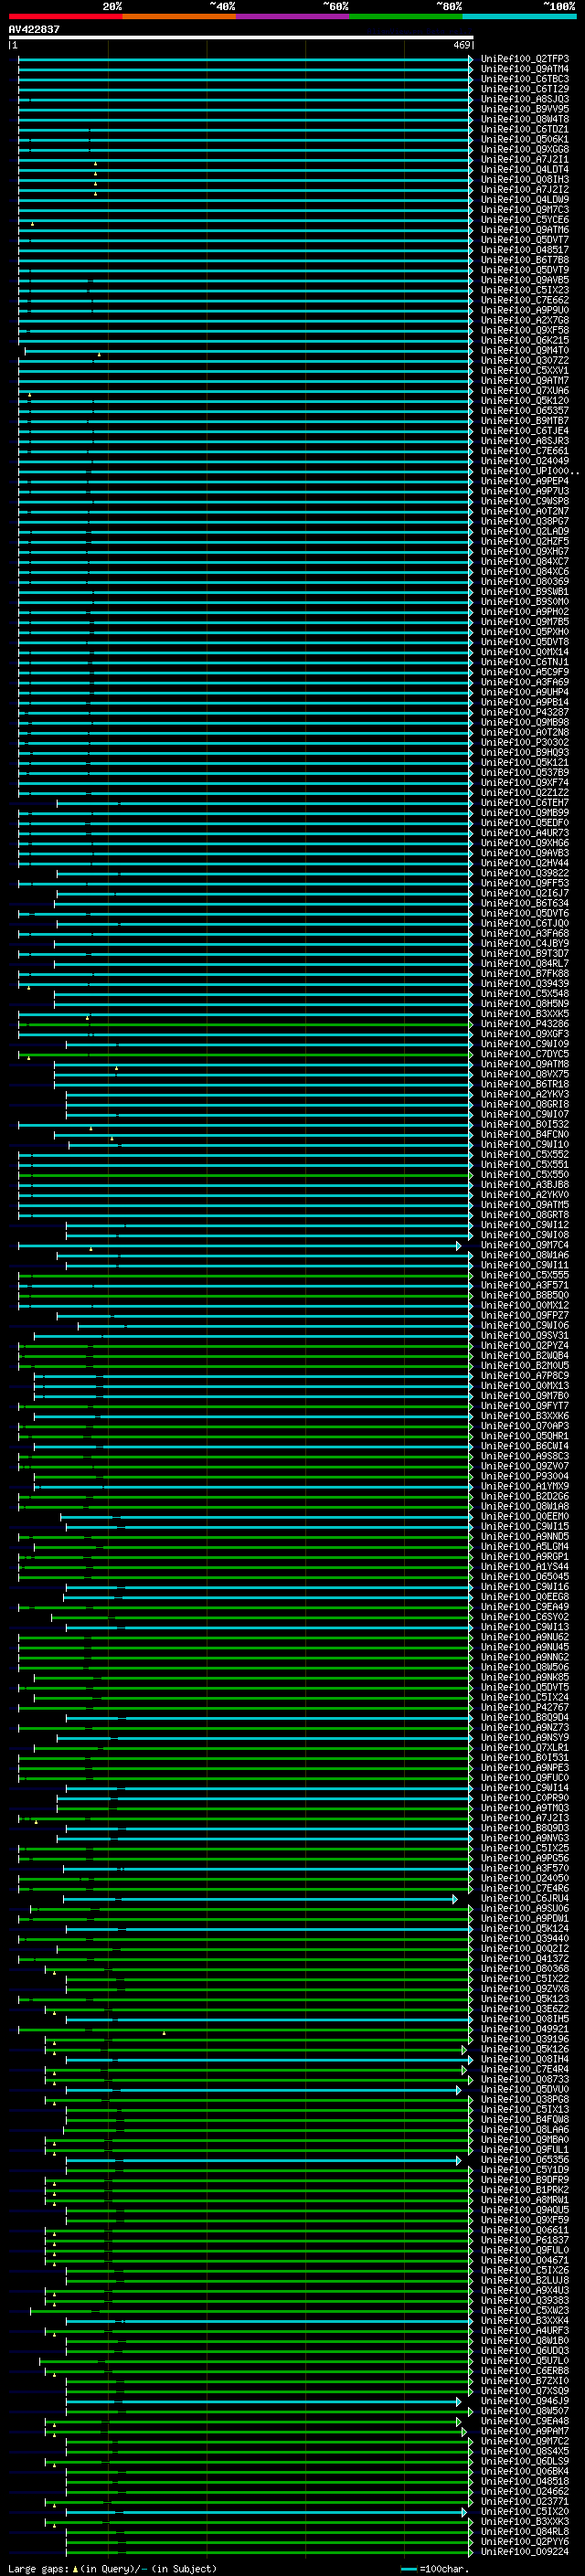Image resolution: width=585 pixels, height=2576 pixels.
Task: Open the UniRef100_C5YCE6 label
Action: [x=525, y=220]
